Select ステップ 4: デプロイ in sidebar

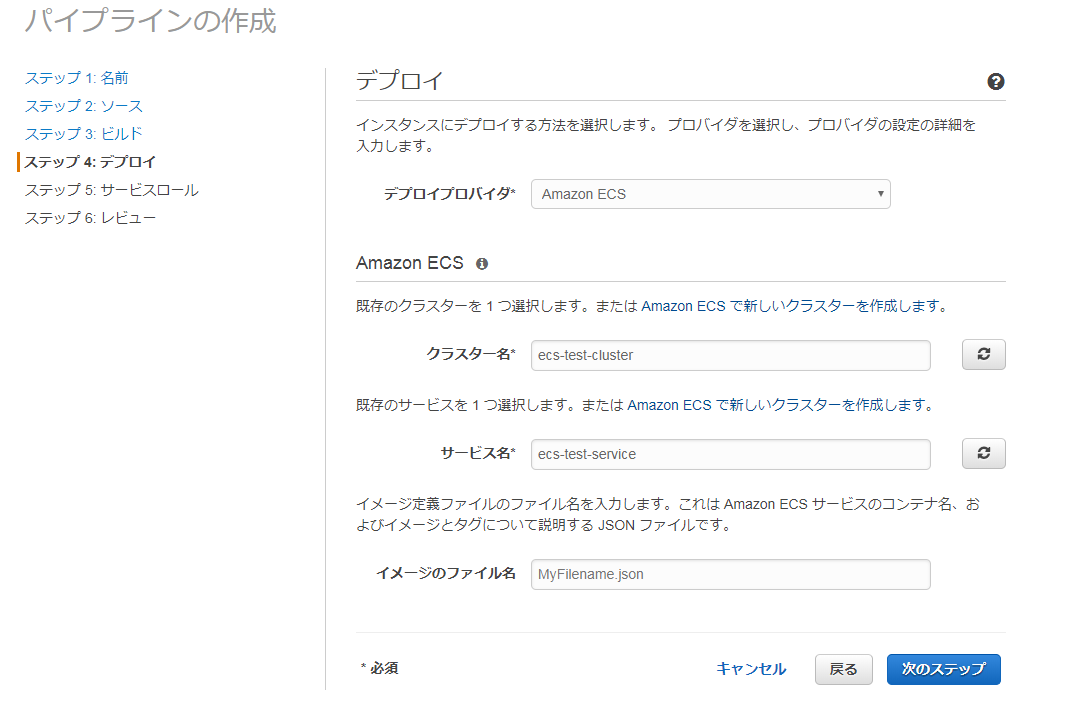[90, 162]
